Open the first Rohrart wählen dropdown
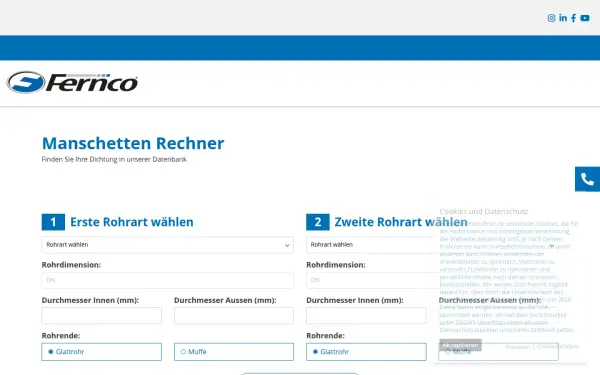This screenshot has height=375, width=600. [x=168, y=245]
